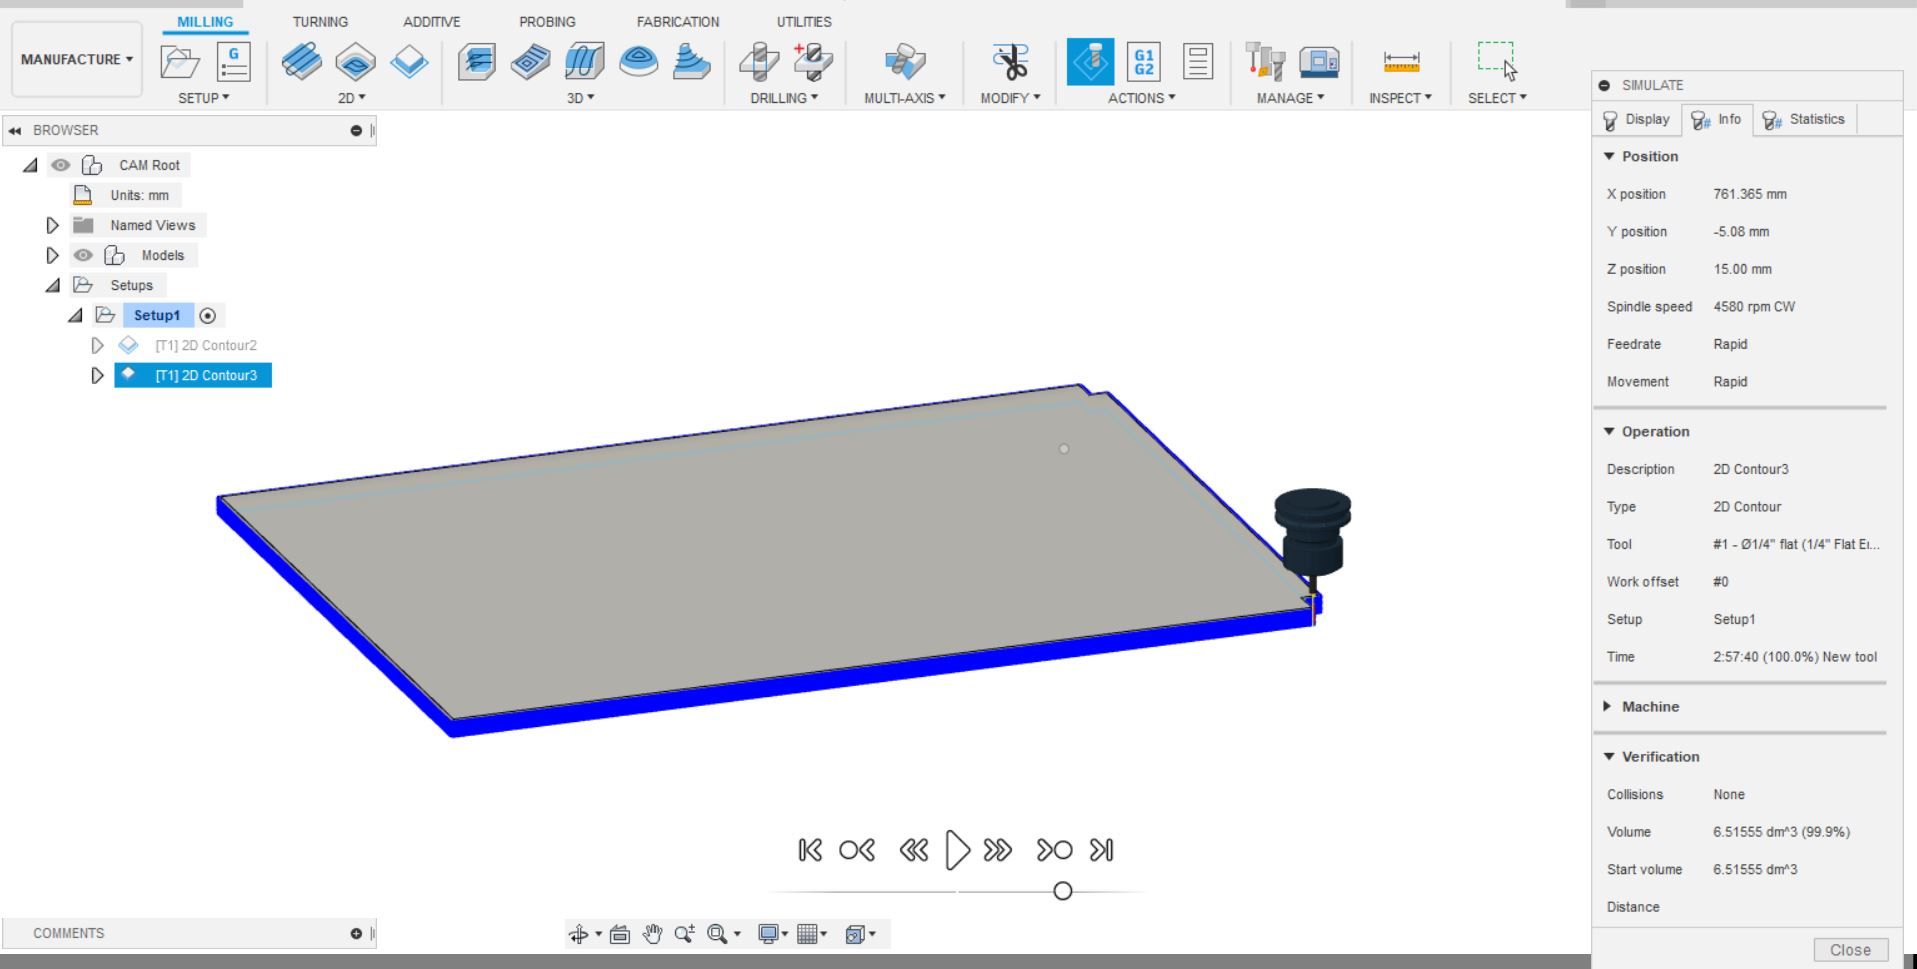Jump to end of simulation
This screenshot has height=969, width=1917.
pyautogui.click(x=1102, y=850)
